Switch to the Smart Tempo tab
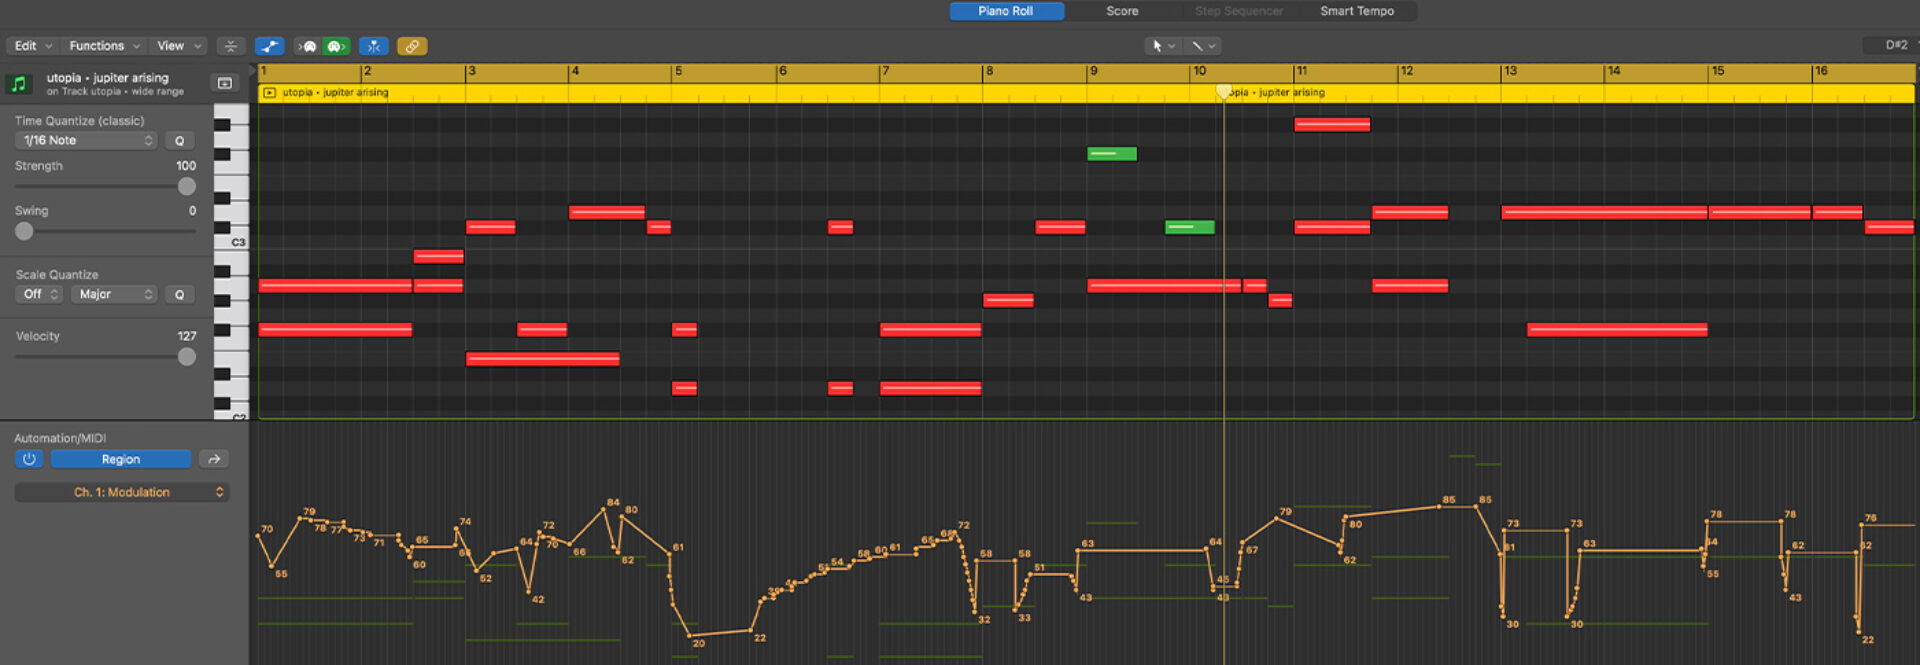1920x665 pixels. coord(1357,11)
